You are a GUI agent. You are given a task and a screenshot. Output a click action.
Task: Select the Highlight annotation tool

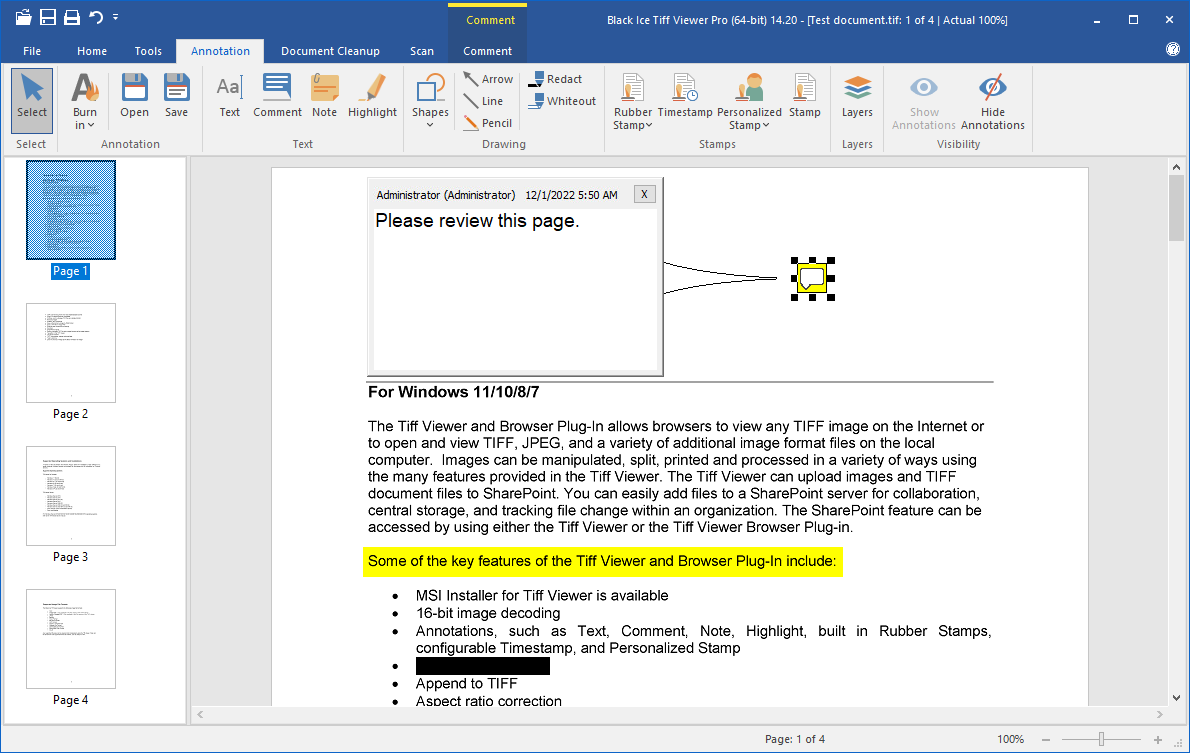click(372, 97)
